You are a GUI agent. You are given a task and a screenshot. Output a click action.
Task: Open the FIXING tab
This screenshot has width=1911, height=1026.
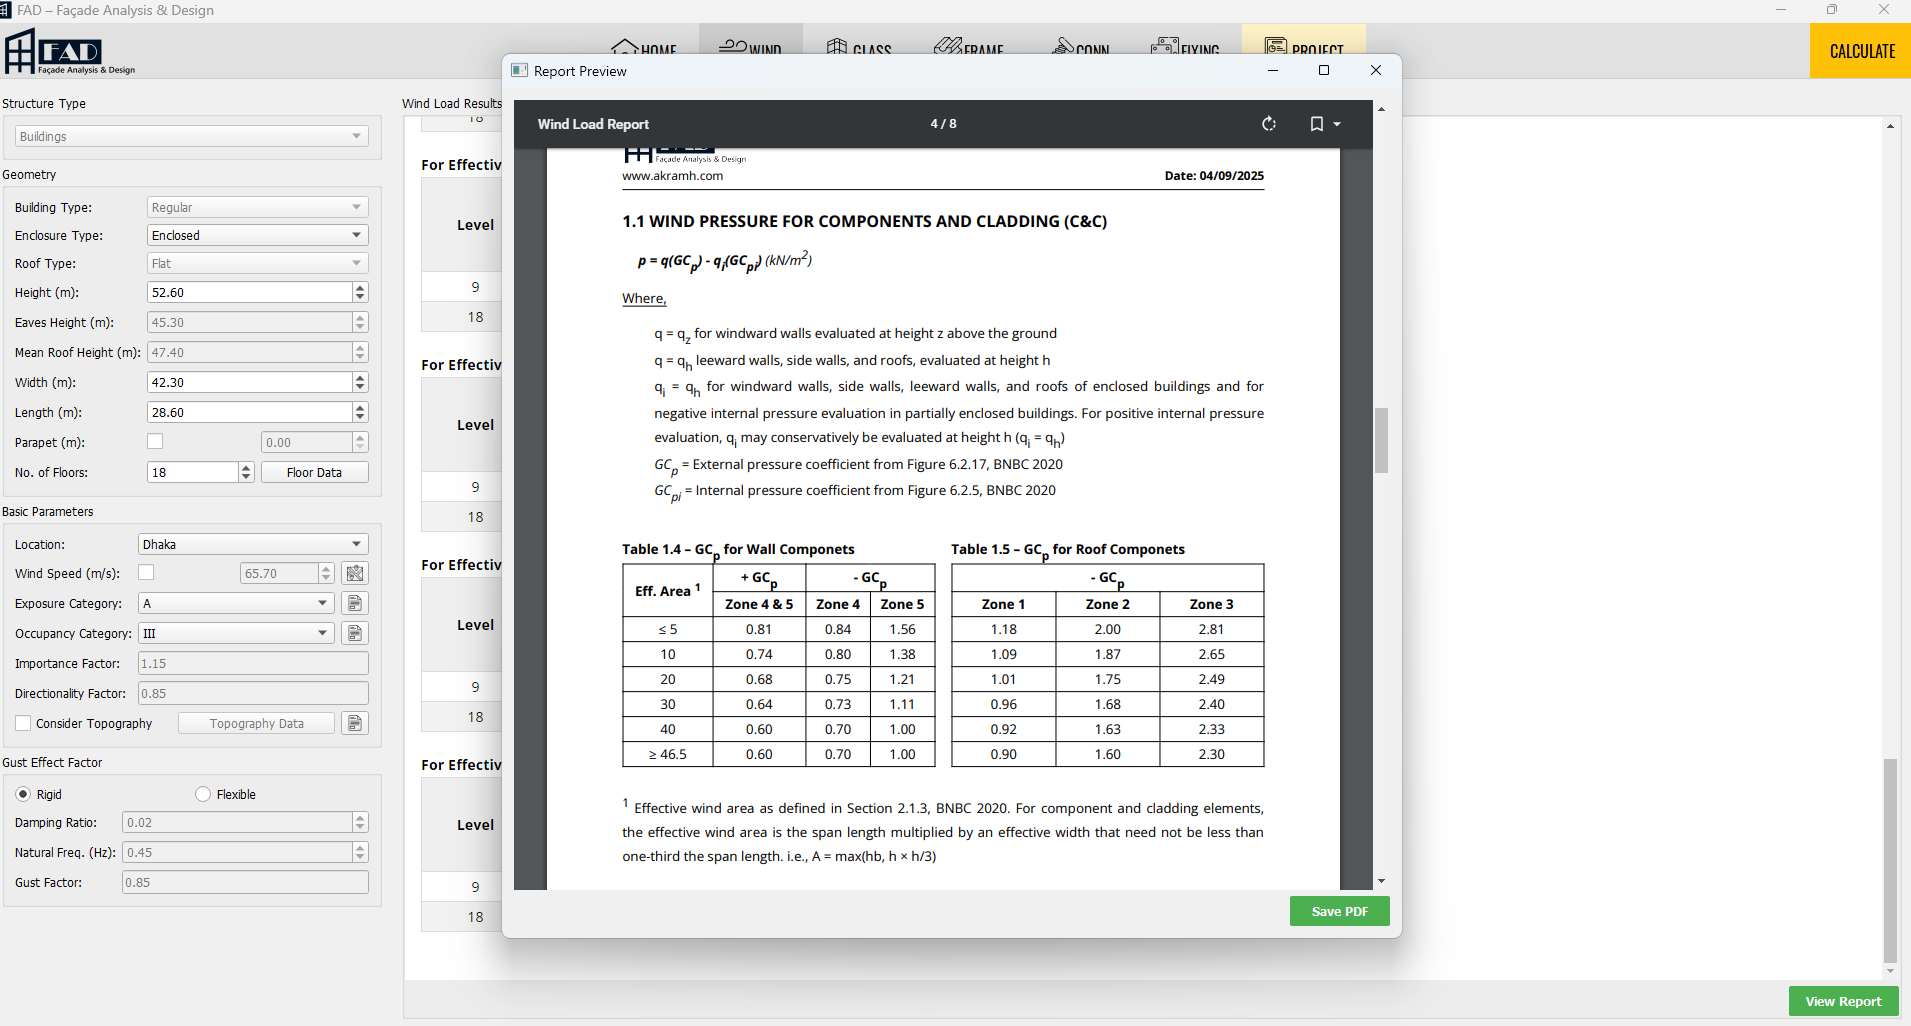1185,46
